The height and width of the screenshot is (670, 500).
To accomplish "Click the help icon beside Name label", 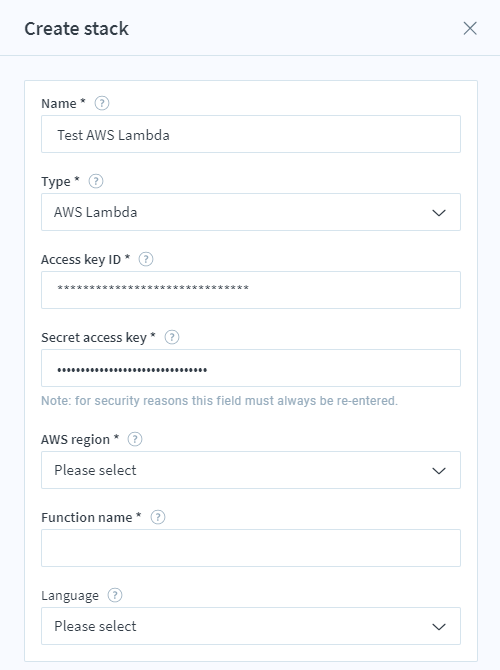I will tap(102, 103).
